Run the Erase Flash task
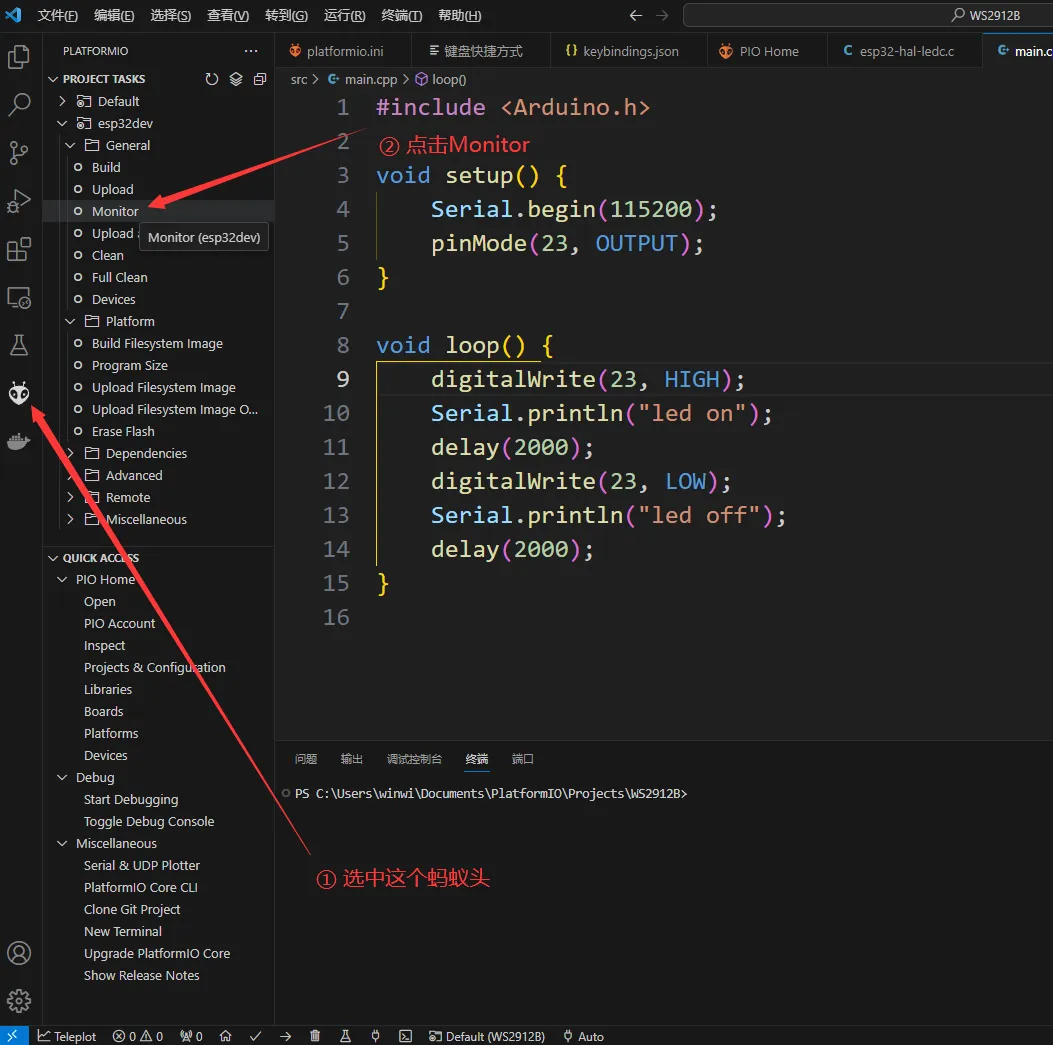 point(123,431)
